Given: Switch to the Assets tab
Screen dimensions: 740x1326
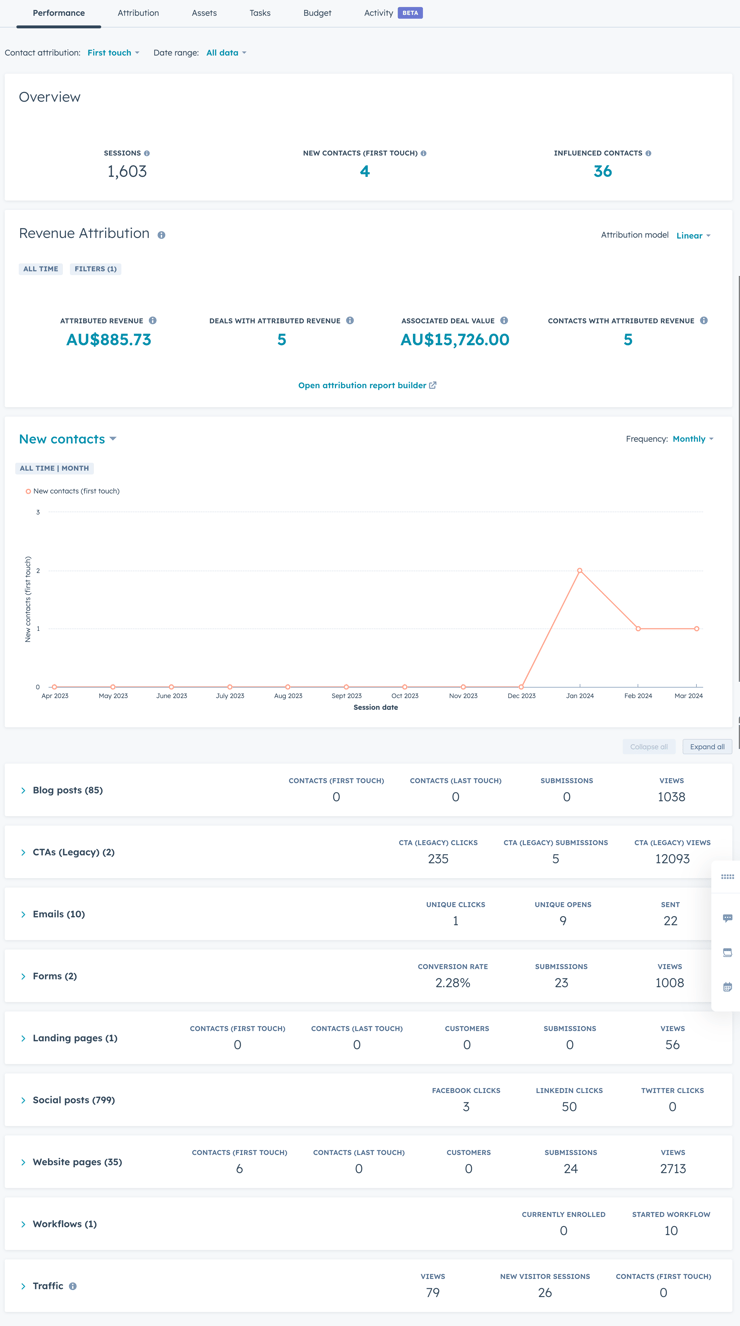Looking at the screenshot, I should 204,13.
